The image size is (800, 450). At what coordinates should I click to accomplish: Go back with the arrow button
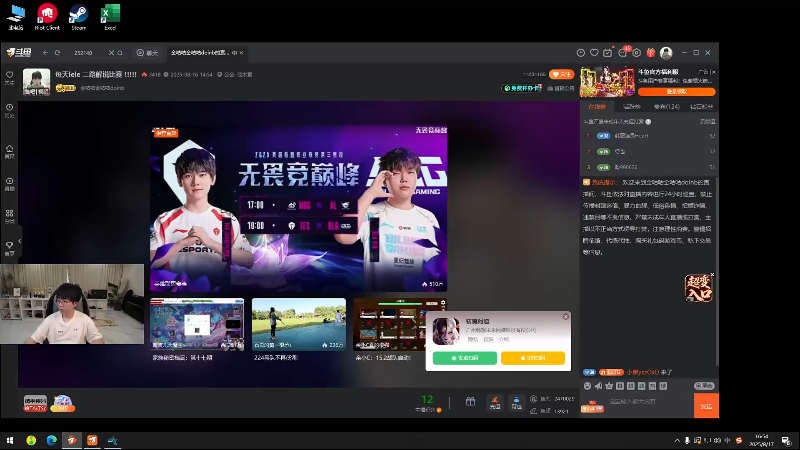pyautogui.click(x=45, y=53)
